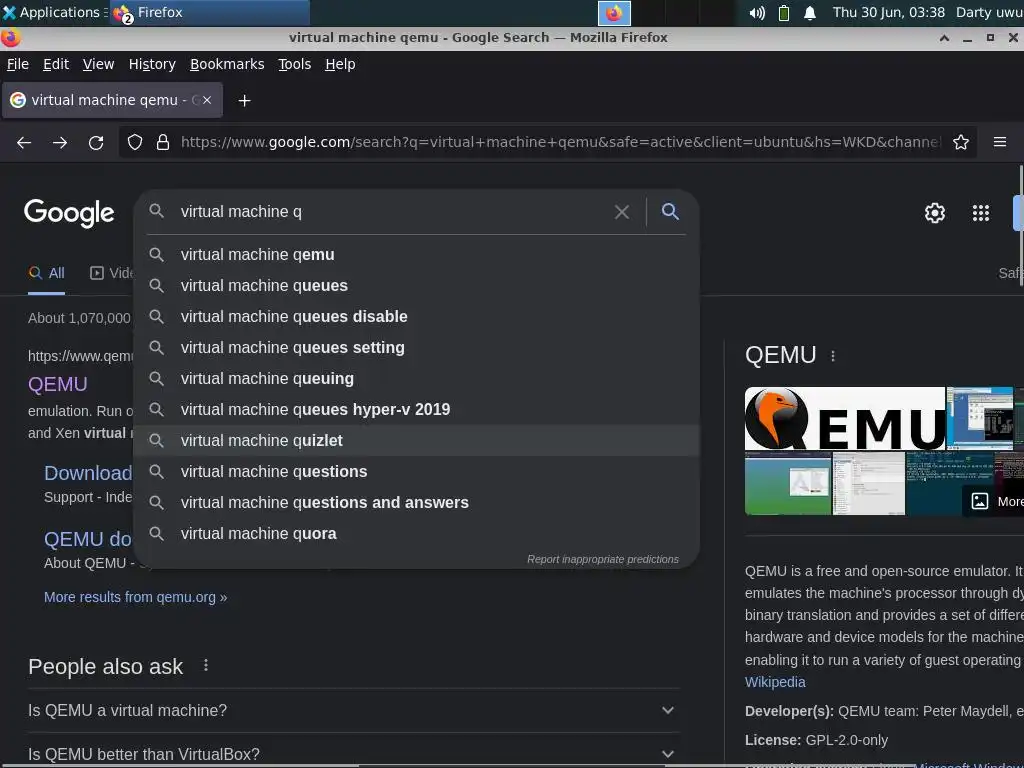
Task: Choose suggestion 'virtual machine quizlet'
Action: click(x=416, y=440)
